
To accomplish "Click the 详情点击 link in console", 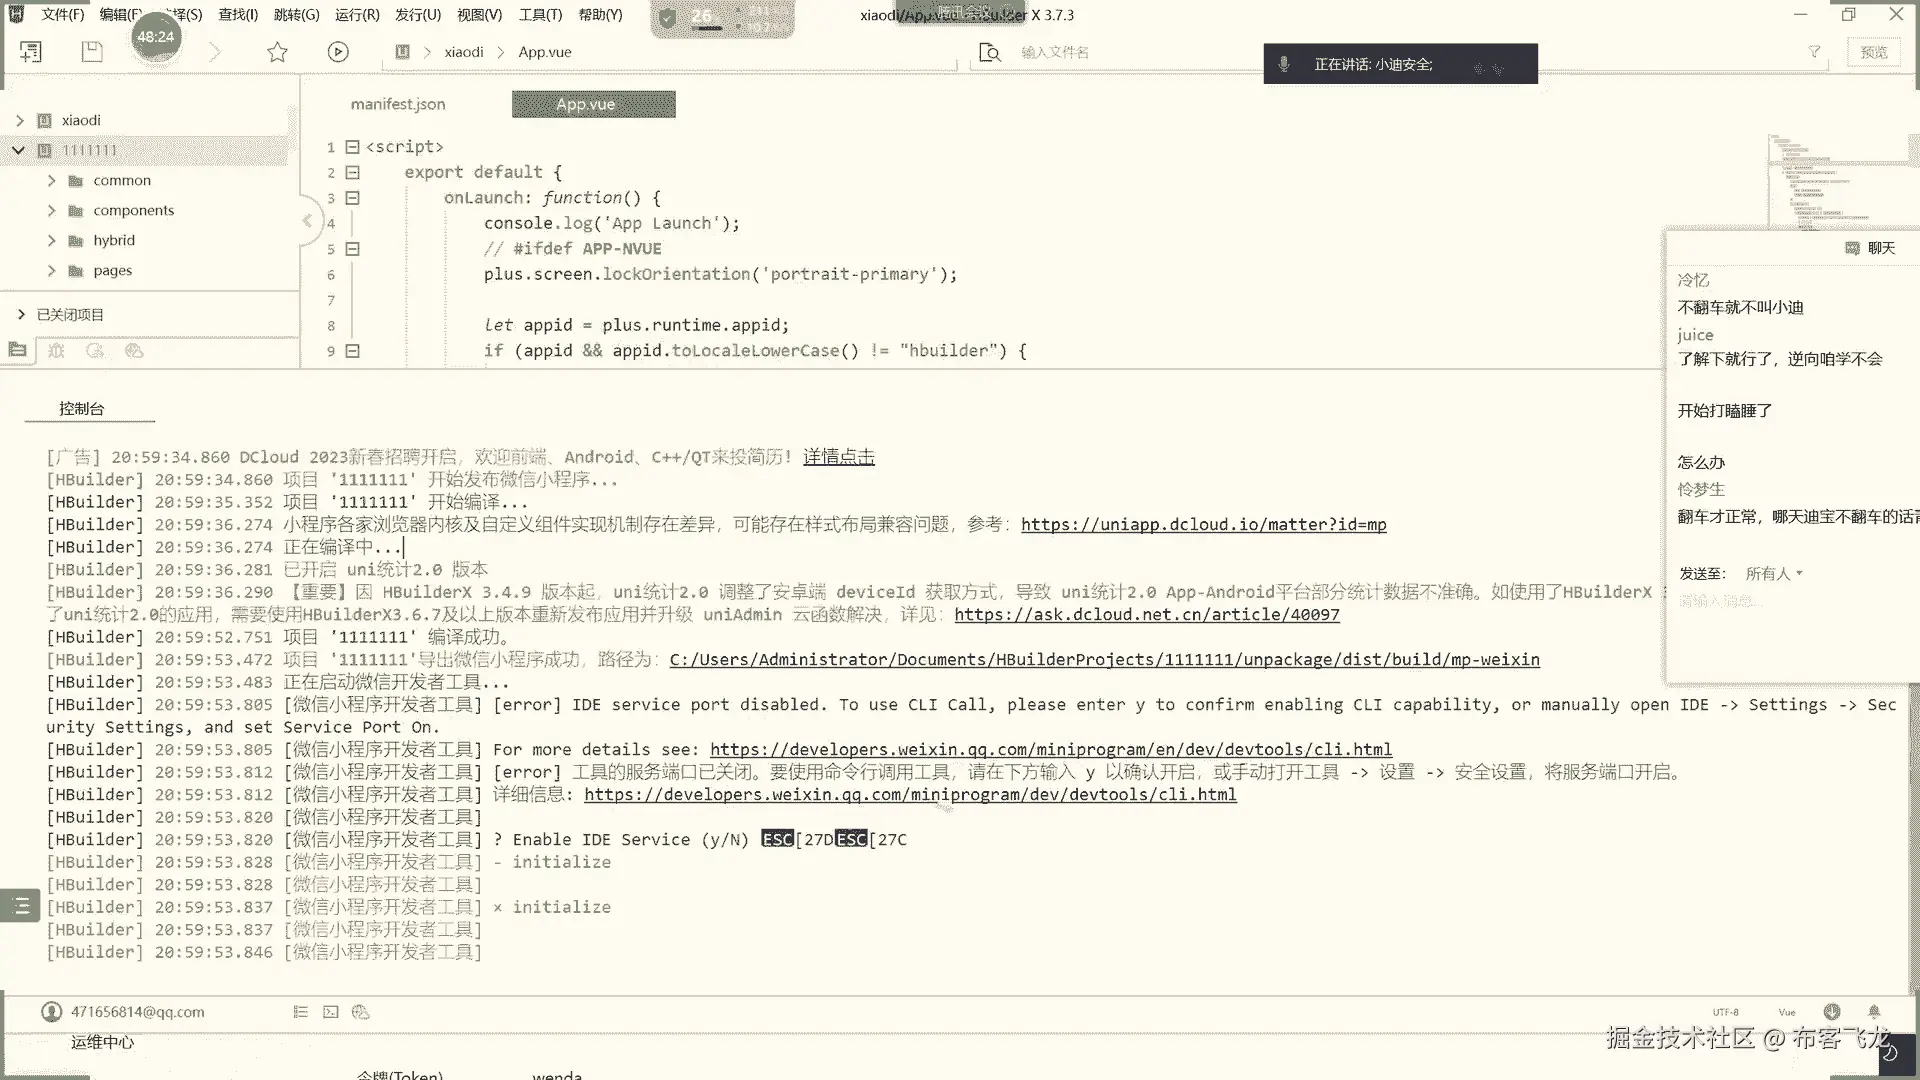I will click(x=838, y=457).
